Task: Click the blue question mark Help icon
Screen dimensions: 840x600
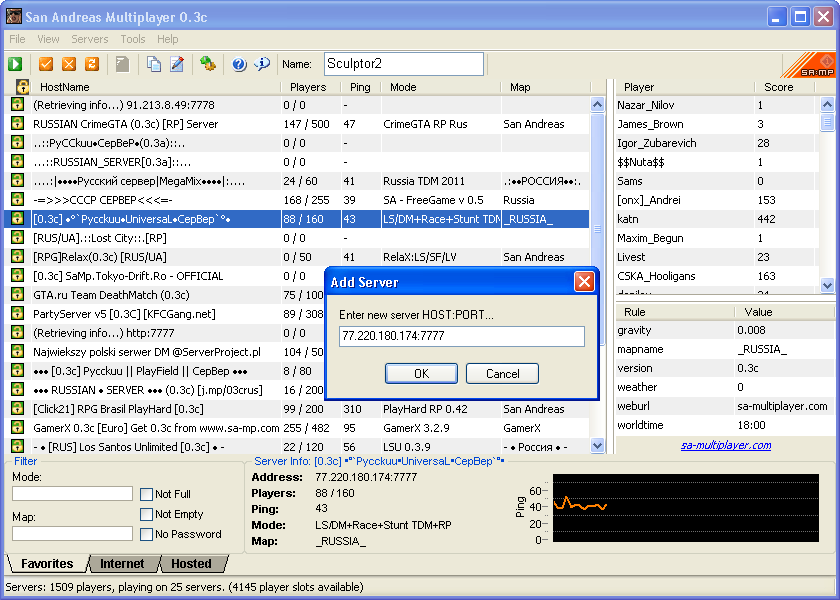Action: click(x=239, y=64)
